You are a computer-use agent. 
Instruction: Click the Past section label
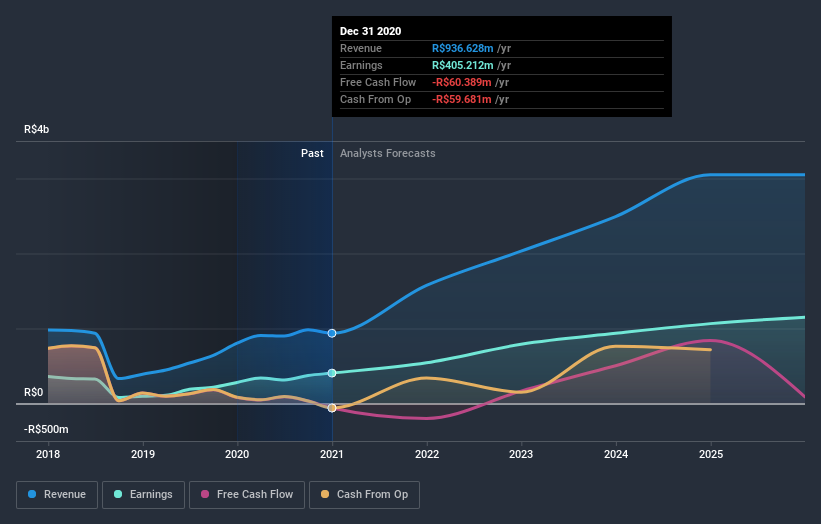pos(312,153)
